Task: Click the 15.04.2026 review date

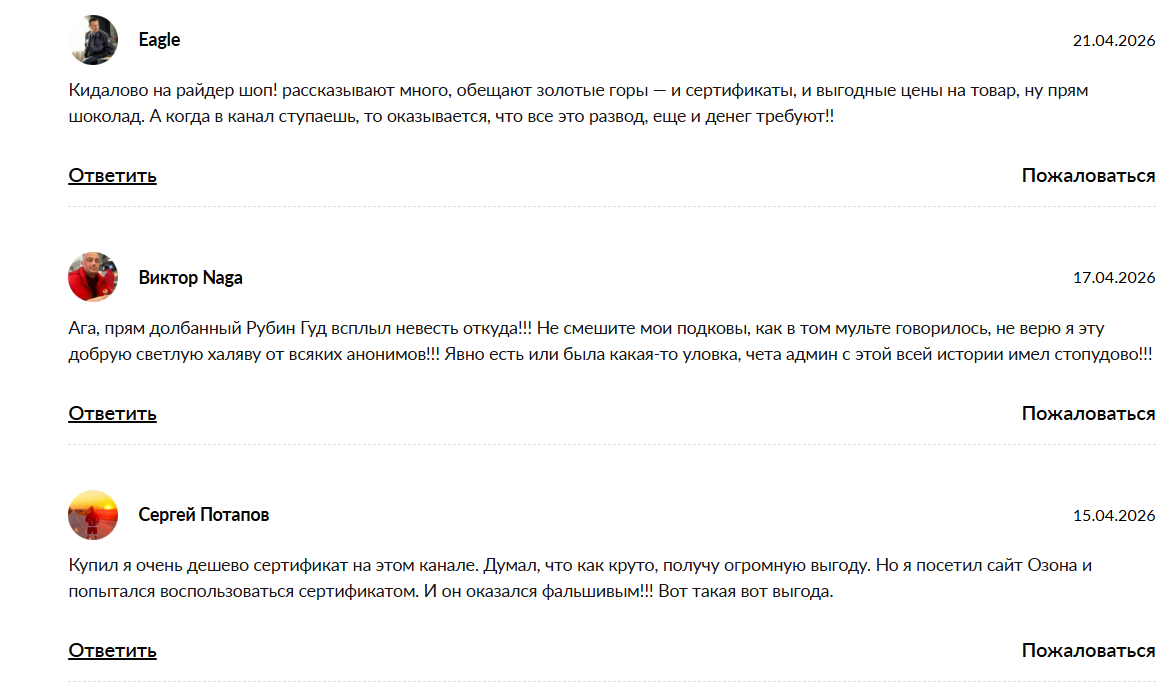Action: point(1114,516)
